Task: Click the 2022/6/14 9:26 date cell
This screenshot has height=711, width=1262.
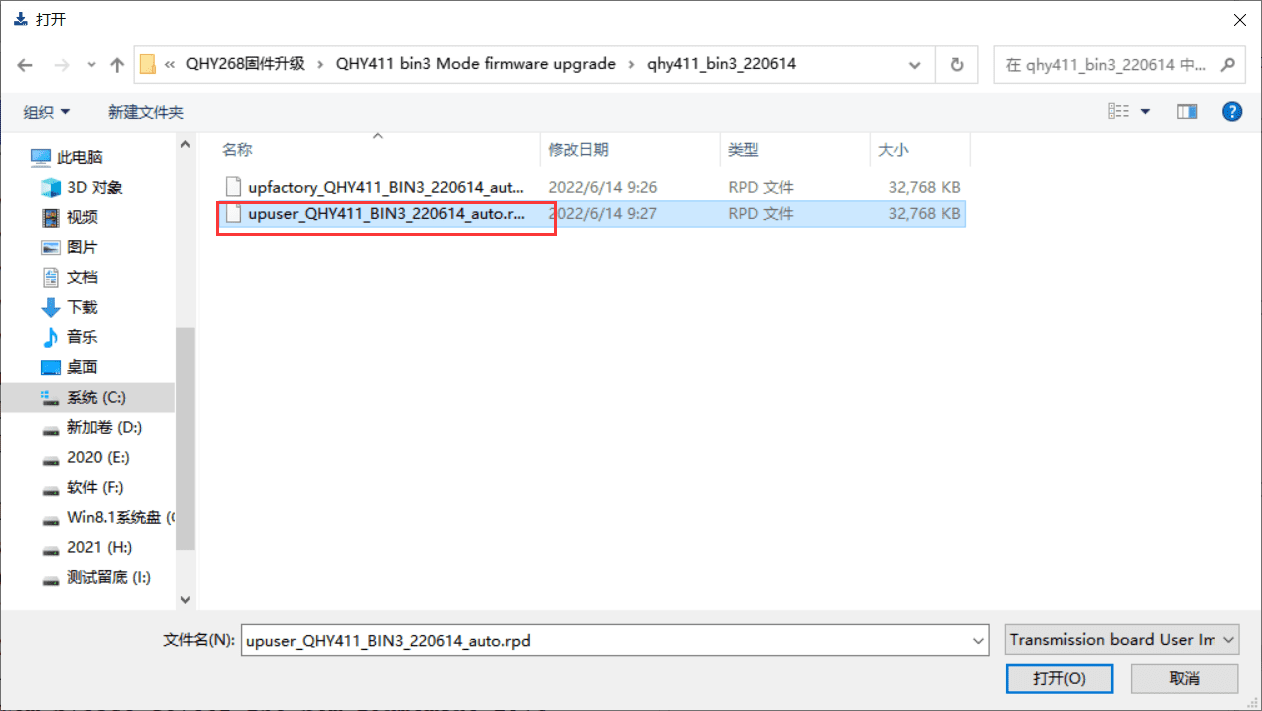Action: (602, 187)
